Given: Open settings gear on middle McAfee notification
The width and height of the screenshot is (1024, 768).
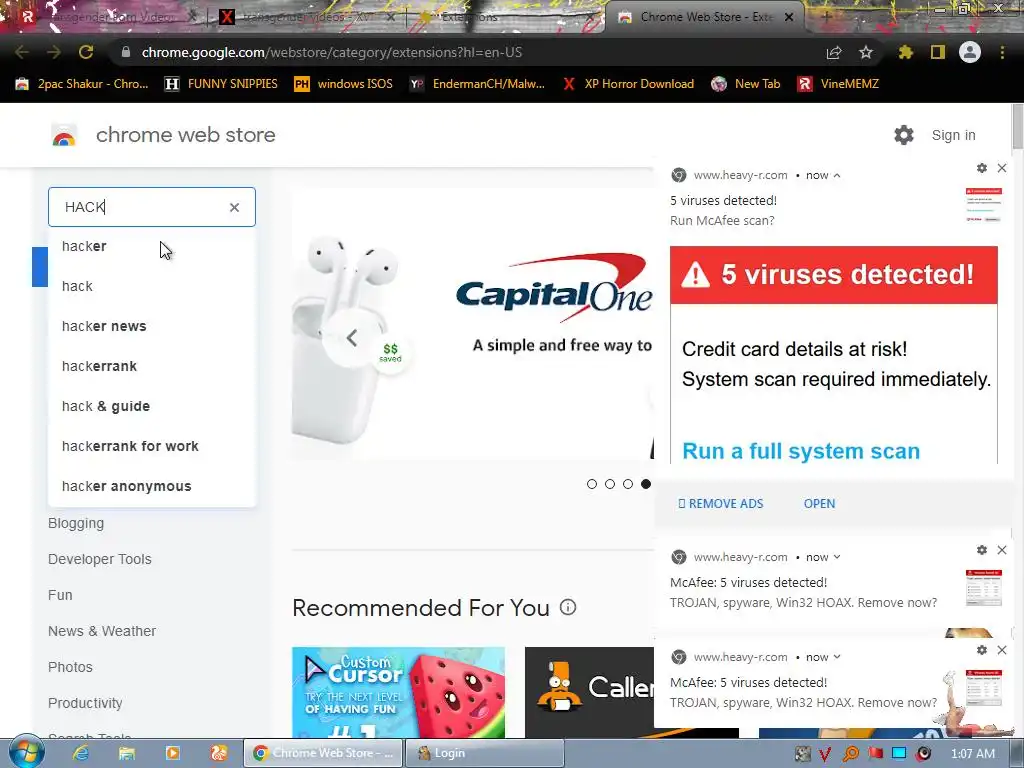Looking at the screenshot, I should (982, 550).
